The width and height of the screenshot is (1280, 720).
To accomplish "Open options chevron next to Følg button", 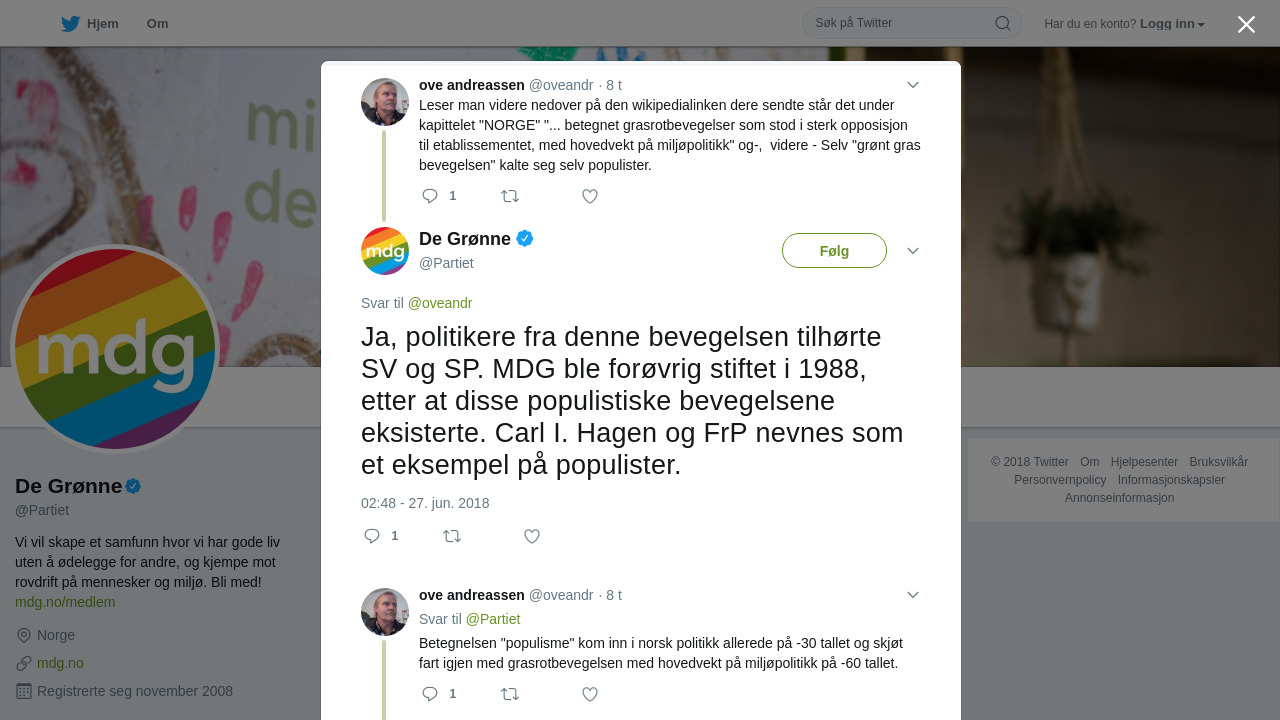I will (912, 251).
